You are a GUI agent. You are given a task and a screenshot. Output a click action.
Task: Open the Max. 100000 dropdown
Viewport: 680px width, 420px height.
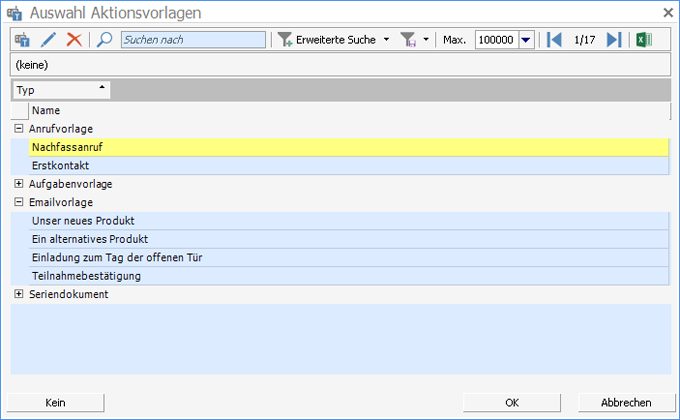526,40
